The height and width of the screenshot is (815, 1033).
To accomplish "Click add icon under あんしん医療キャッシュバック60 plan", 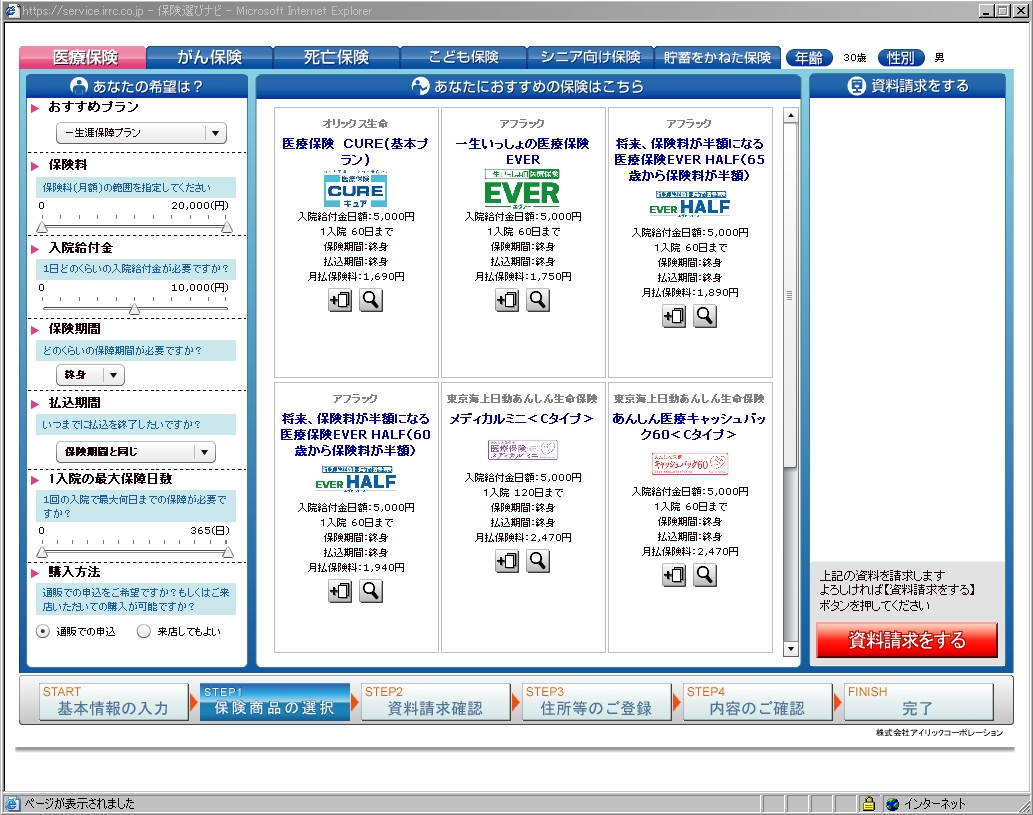I will tap(674, 575).
